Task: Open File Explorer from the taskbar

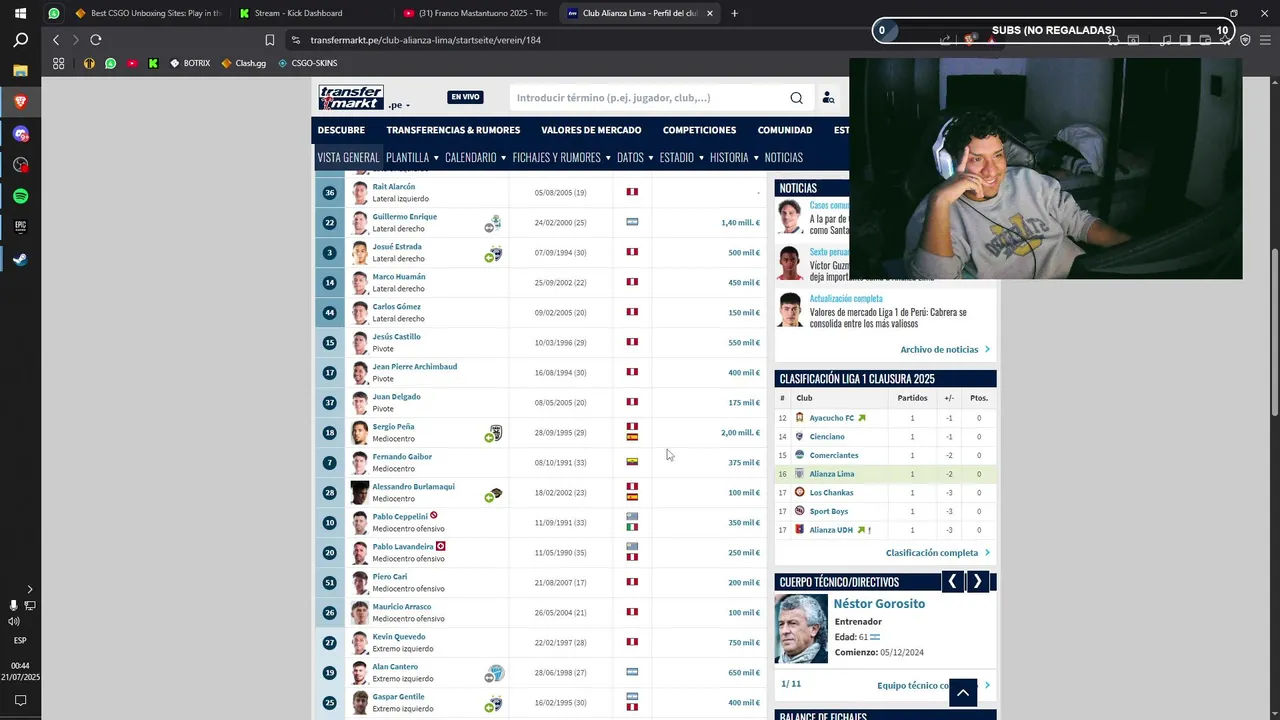Action: tap(20, 71)
